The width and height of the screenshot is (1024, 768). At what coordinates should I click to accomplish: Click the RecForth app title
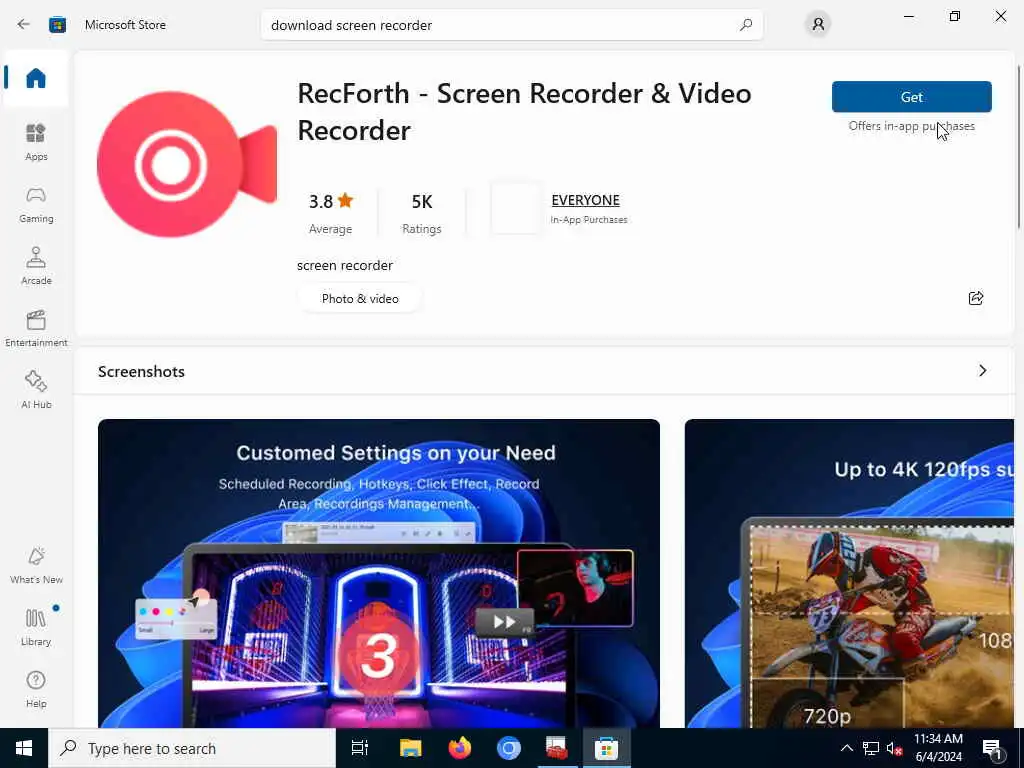[x=524, y=112]
